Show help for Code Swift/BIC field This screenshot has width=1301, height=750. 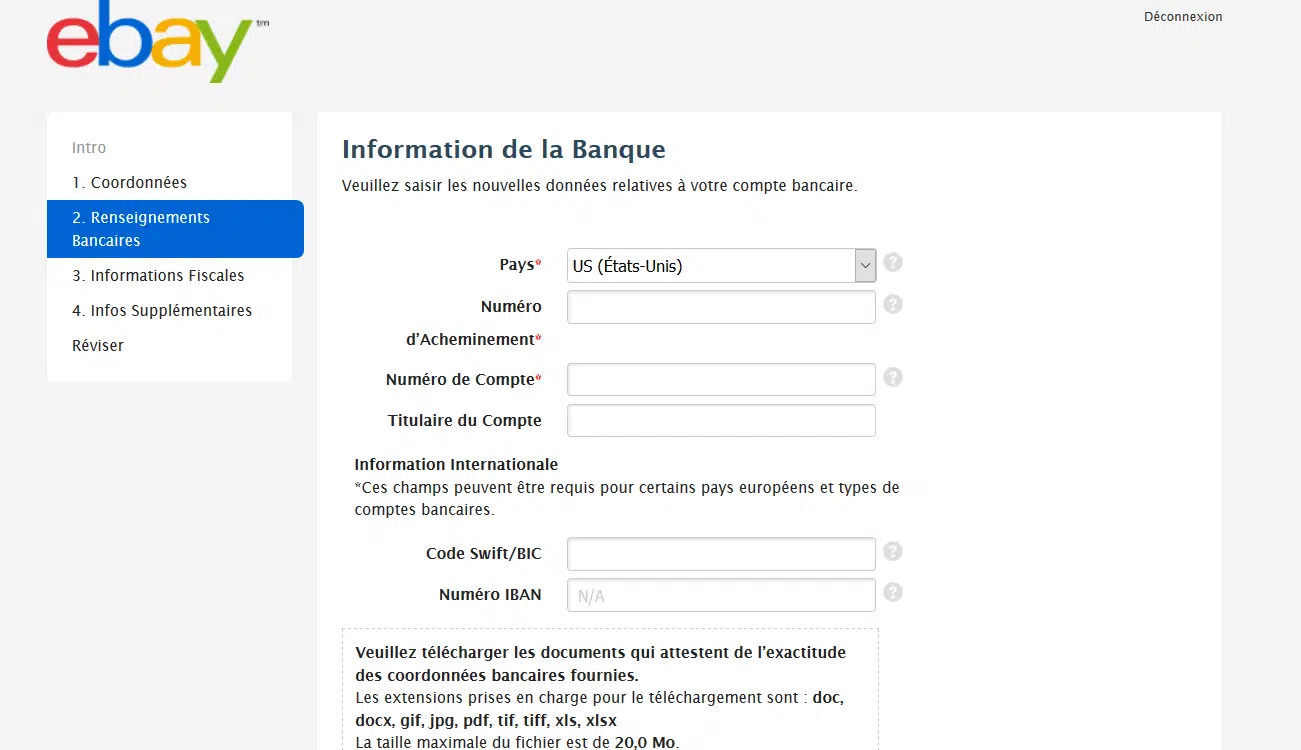coord(893,551)
